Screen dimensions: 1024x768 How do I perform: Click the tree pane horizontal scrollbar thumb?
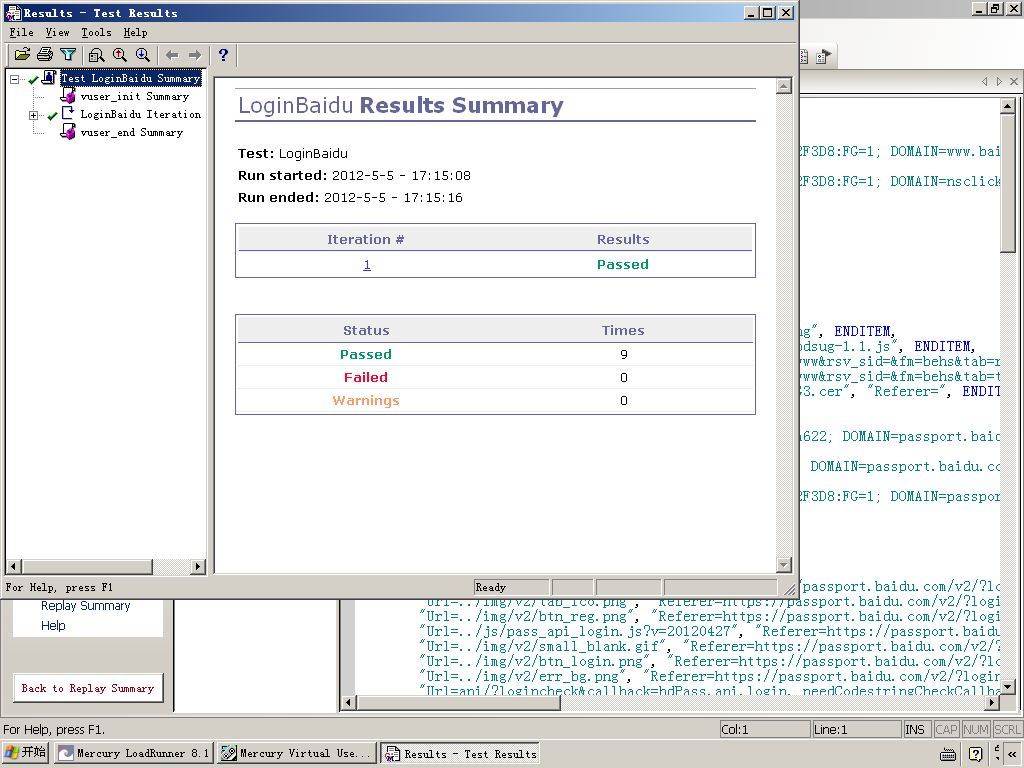86,566
